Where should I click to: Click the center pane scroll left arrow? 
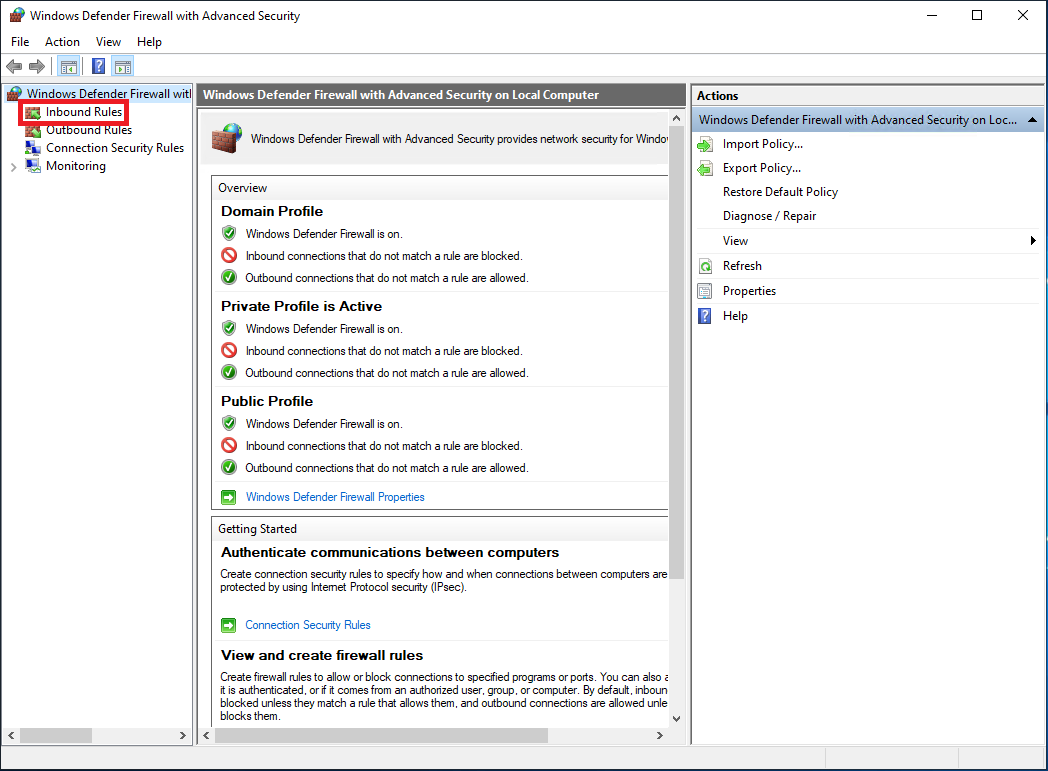(207, 736)
